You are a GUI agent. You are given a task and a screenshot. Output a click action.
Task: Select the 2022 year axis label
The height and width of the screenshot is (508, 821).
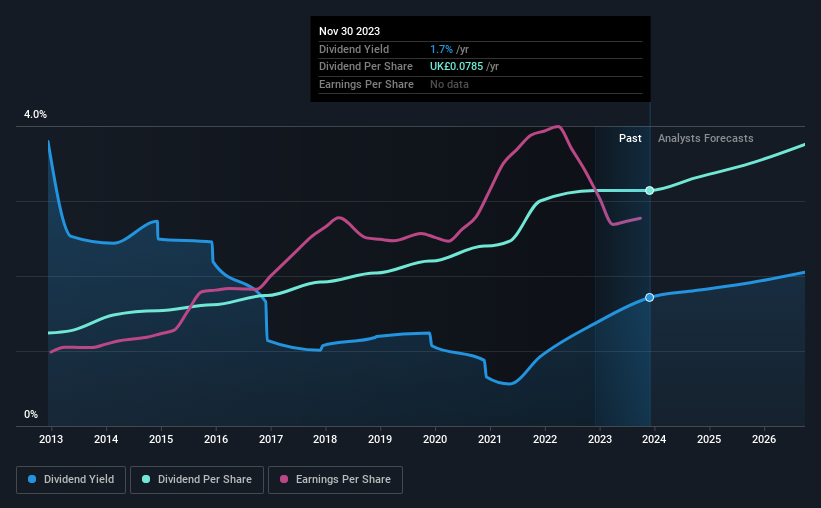(x=545, y=439)
